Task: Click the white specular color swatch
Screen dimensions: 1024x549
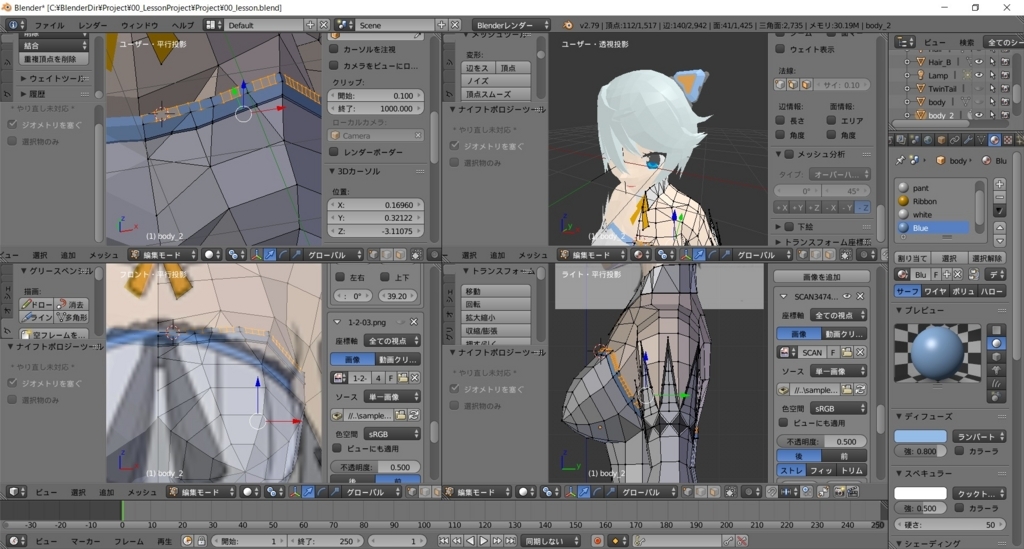Action: point(920,494)
